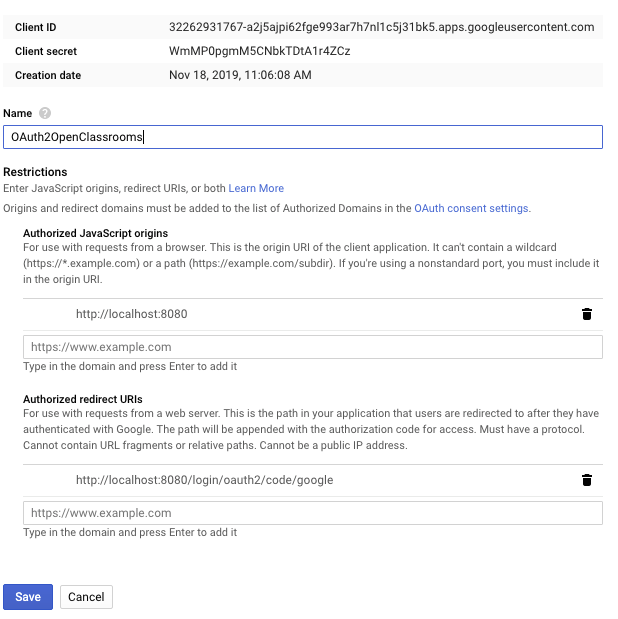Click the Client secret label
The width and height of the screenshot is (618, 619).
pos(46,51)
